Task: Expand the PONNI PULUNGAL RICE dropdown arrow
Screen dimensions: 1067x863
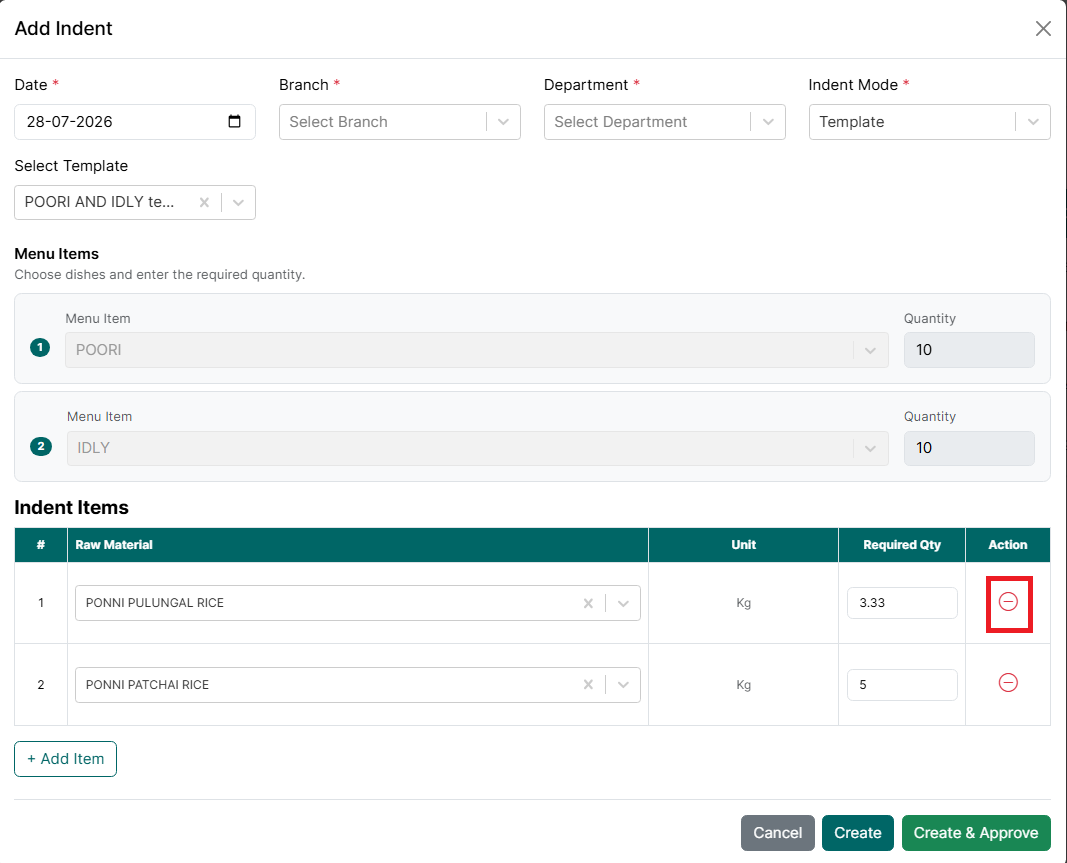Action: coord(623,603)
